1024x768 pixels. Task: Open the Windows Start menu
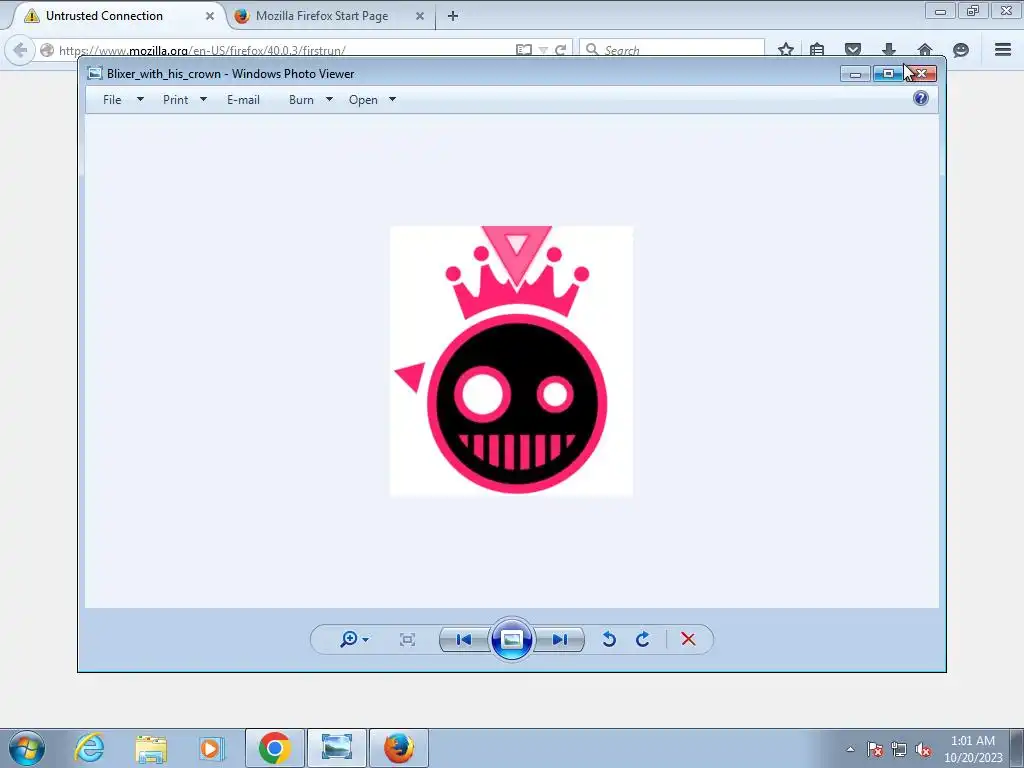27,748
